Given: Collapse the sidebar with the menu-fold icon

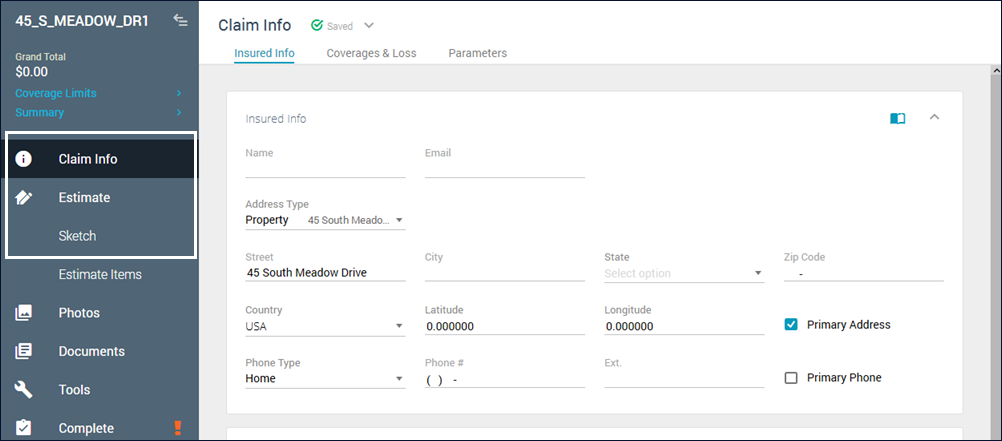Looking at the screenshot, I should point(180,20).
